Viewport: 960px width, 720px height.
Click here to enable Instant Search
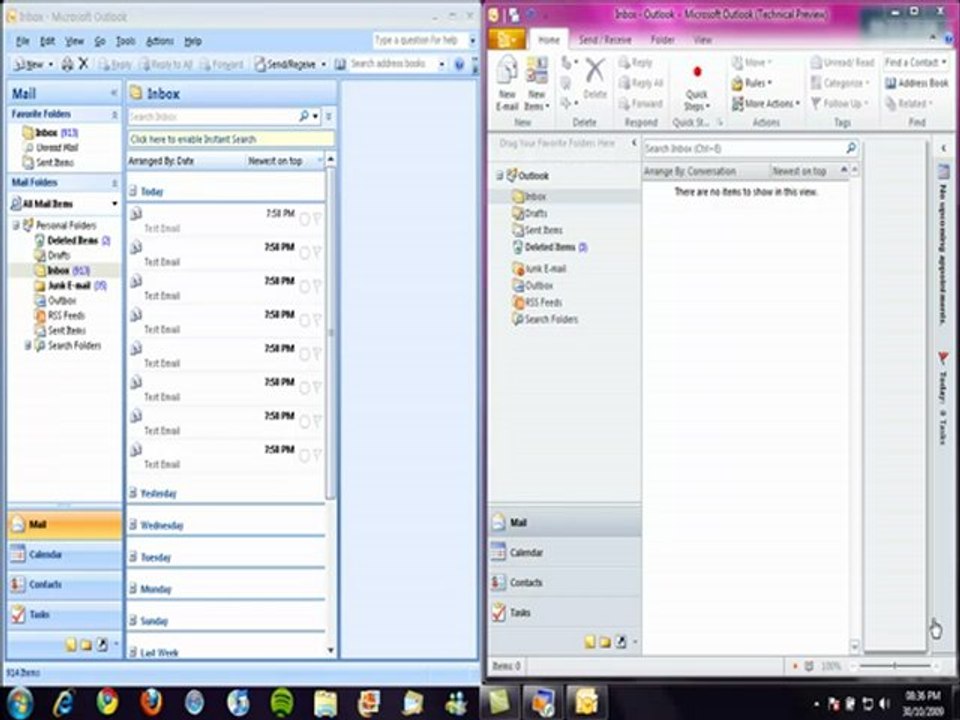click(231, 139)
